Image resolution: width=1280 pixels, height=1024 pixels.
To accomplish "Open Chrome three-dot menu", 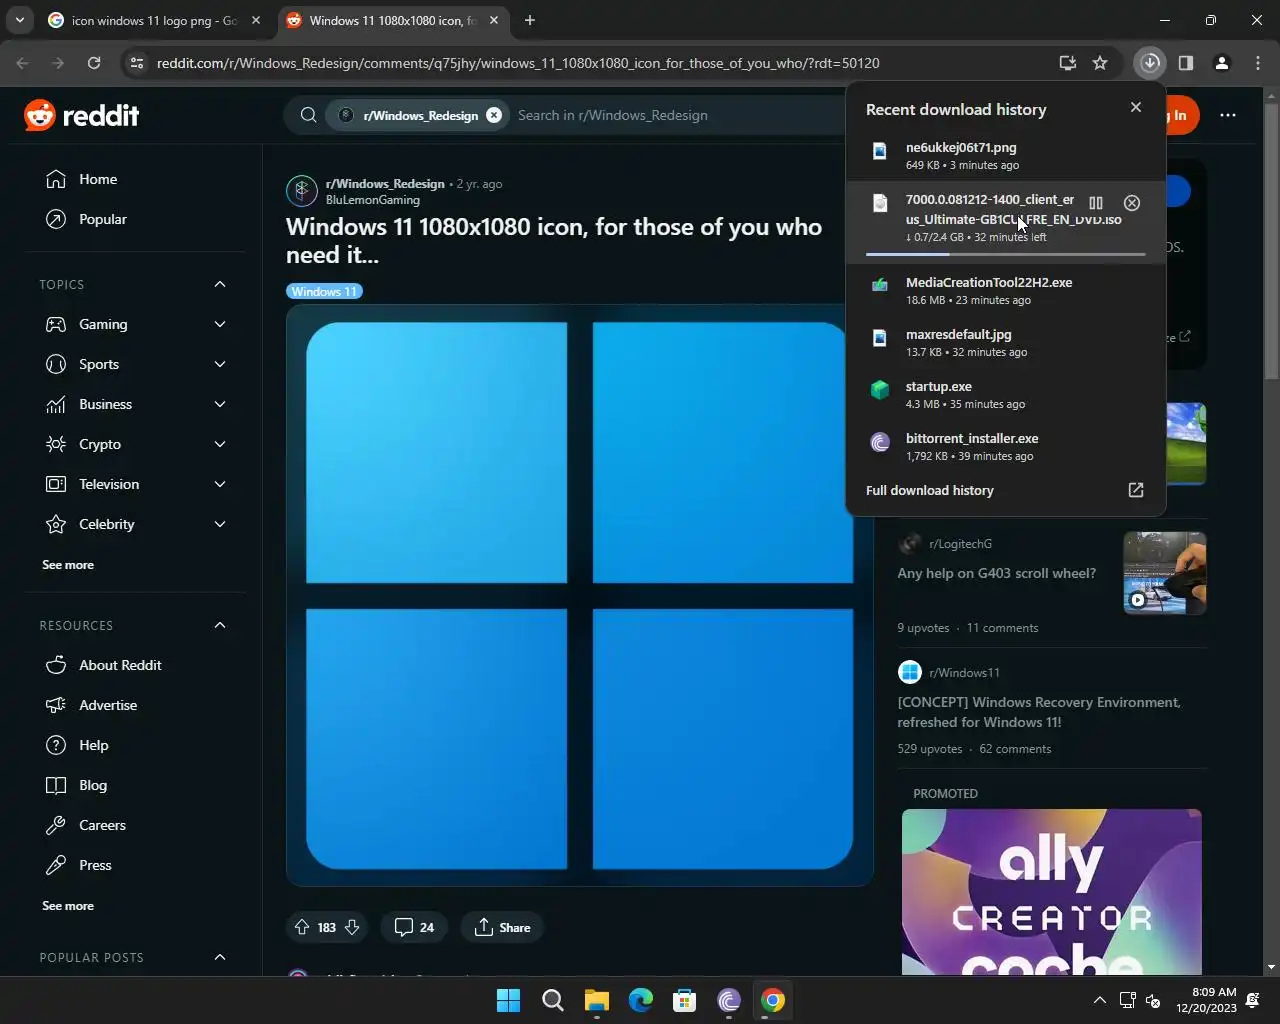I will (x=1258, y=63).
